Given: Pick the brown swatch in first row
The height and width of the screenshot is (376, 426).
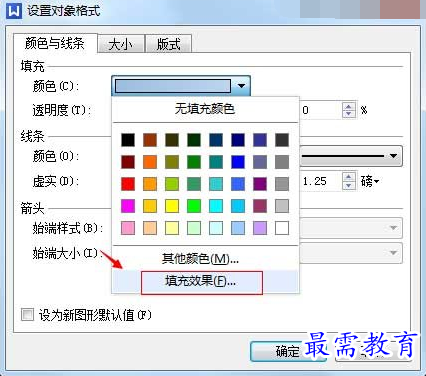Looking at the screenshot, I should click(x=150, y=140).
